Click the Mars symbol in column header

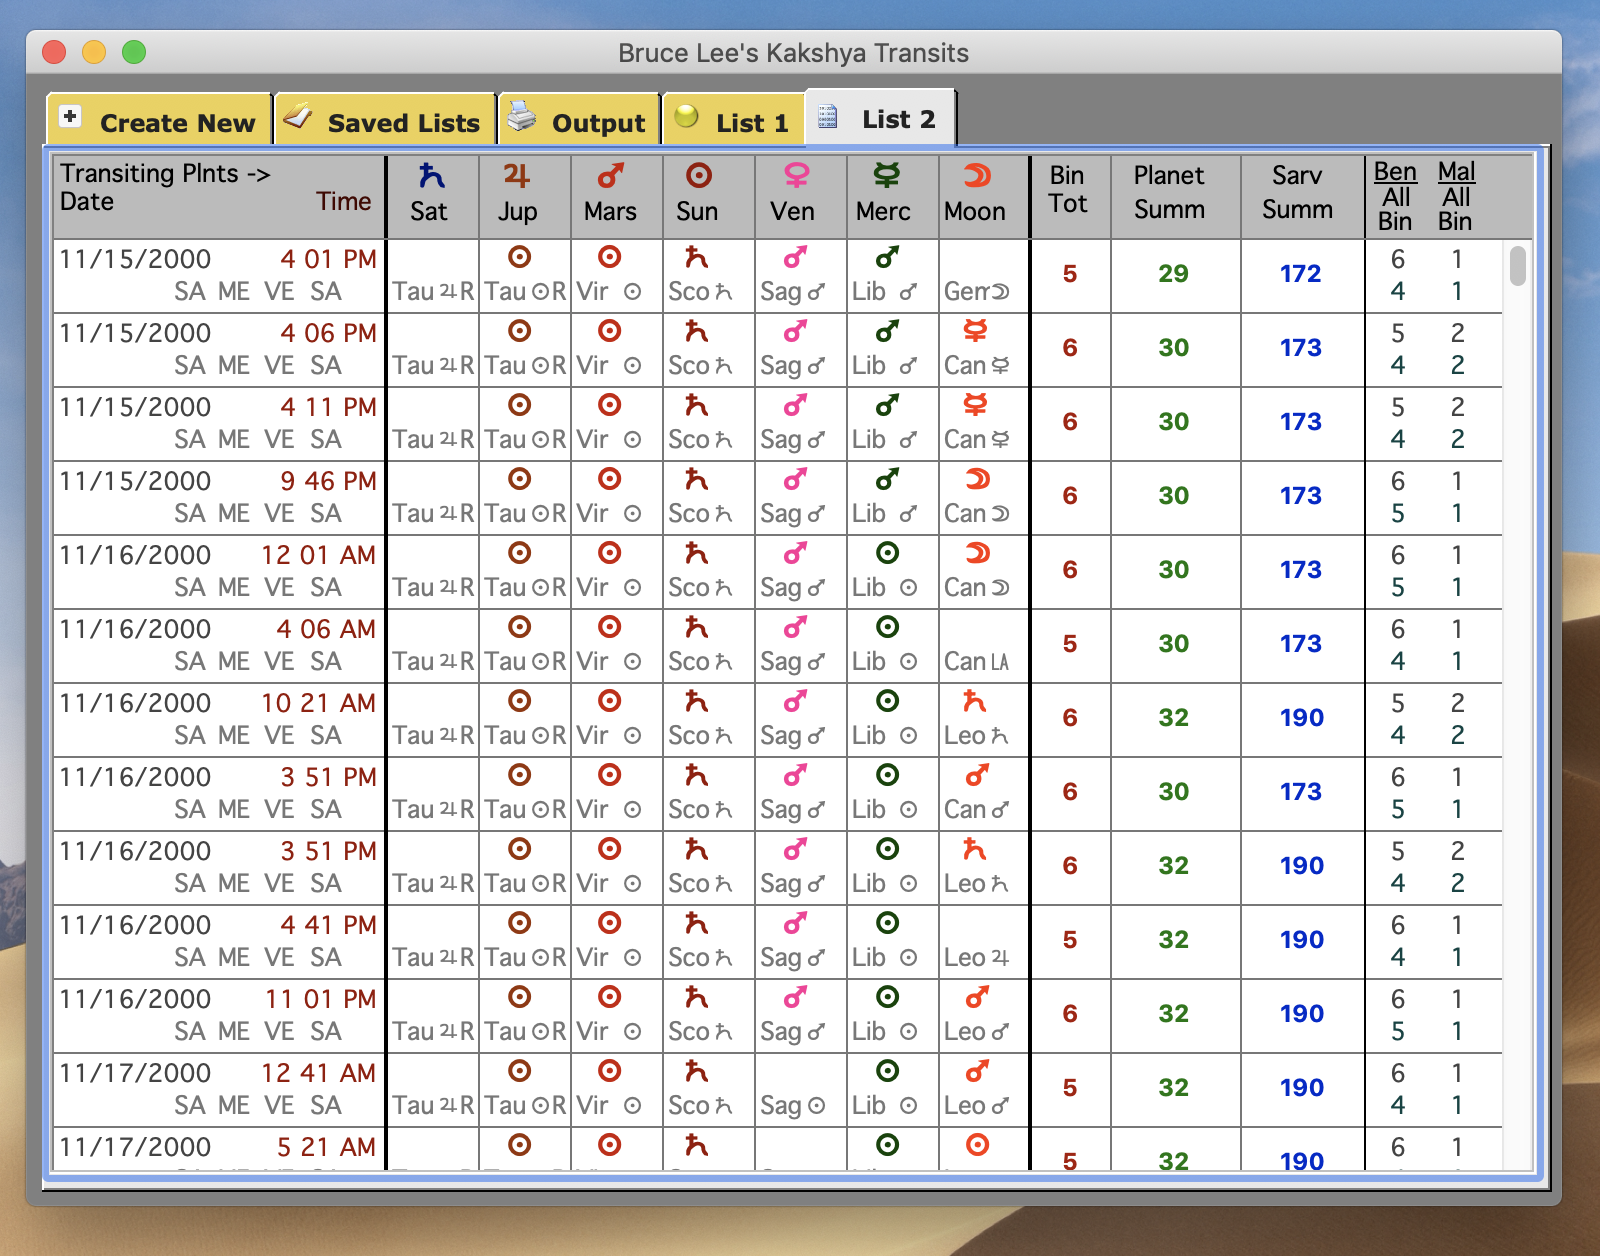coord(610,176)
